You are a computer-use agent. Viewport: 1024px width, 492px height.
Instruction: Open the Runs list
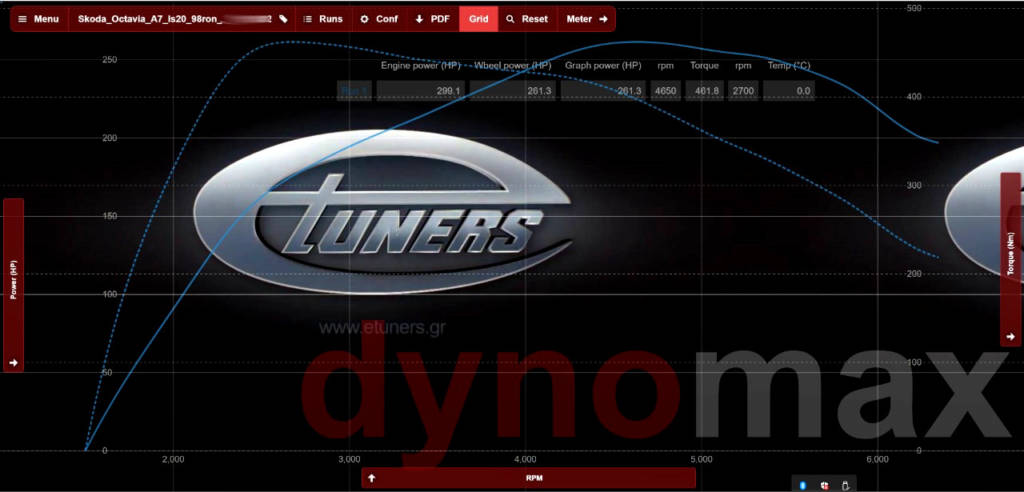pyautogui.click(x=323, y=19)
